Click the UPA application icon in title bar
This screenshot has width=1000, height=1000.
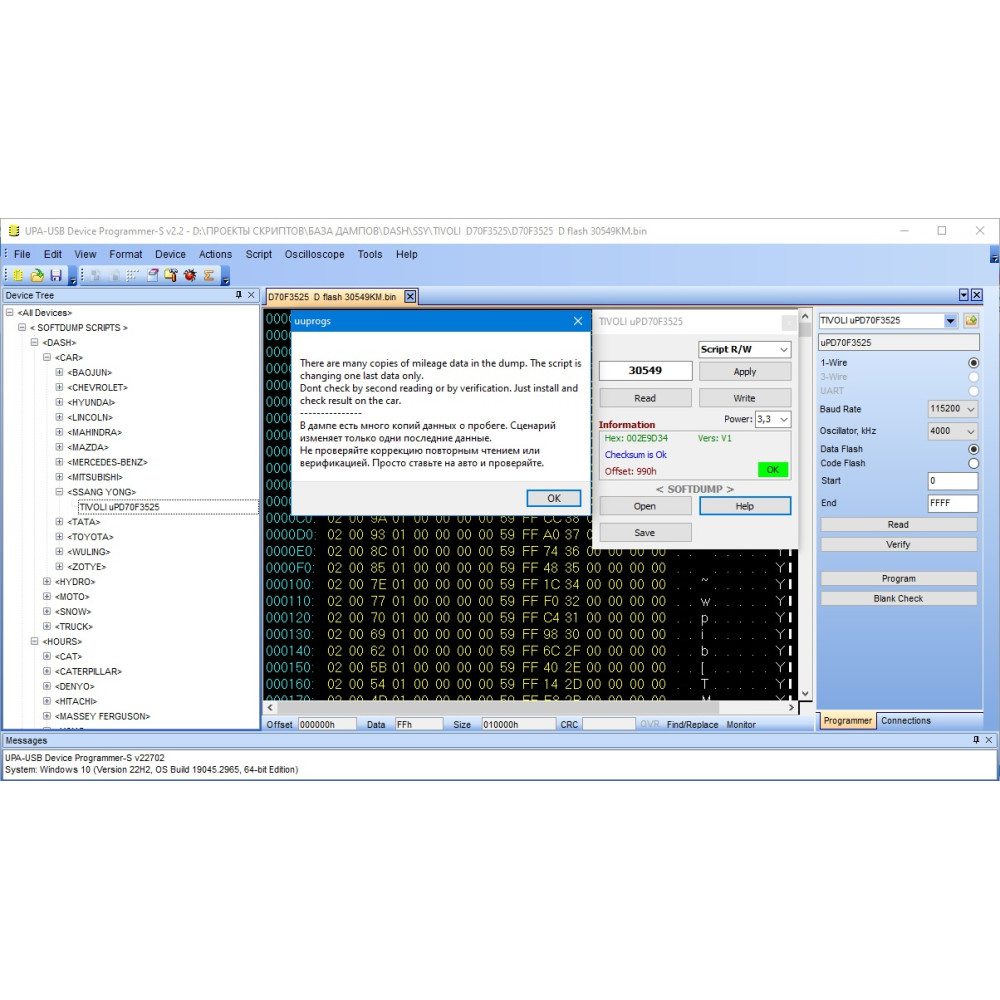(13, 231)
